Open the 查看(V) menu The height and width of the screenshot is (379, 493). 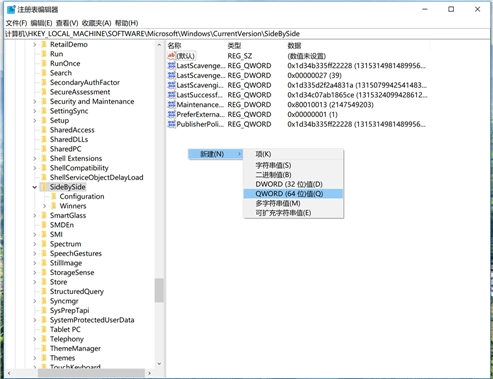67,23
